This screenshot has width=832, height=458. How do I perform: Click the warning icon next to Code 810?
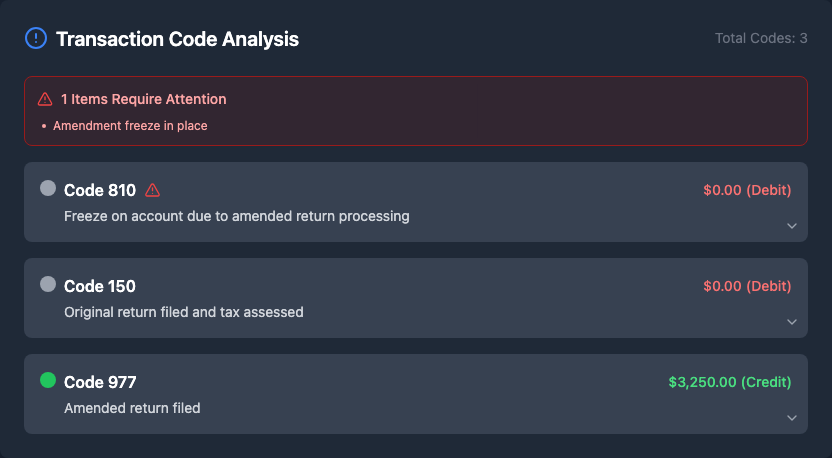click(153, 190)
